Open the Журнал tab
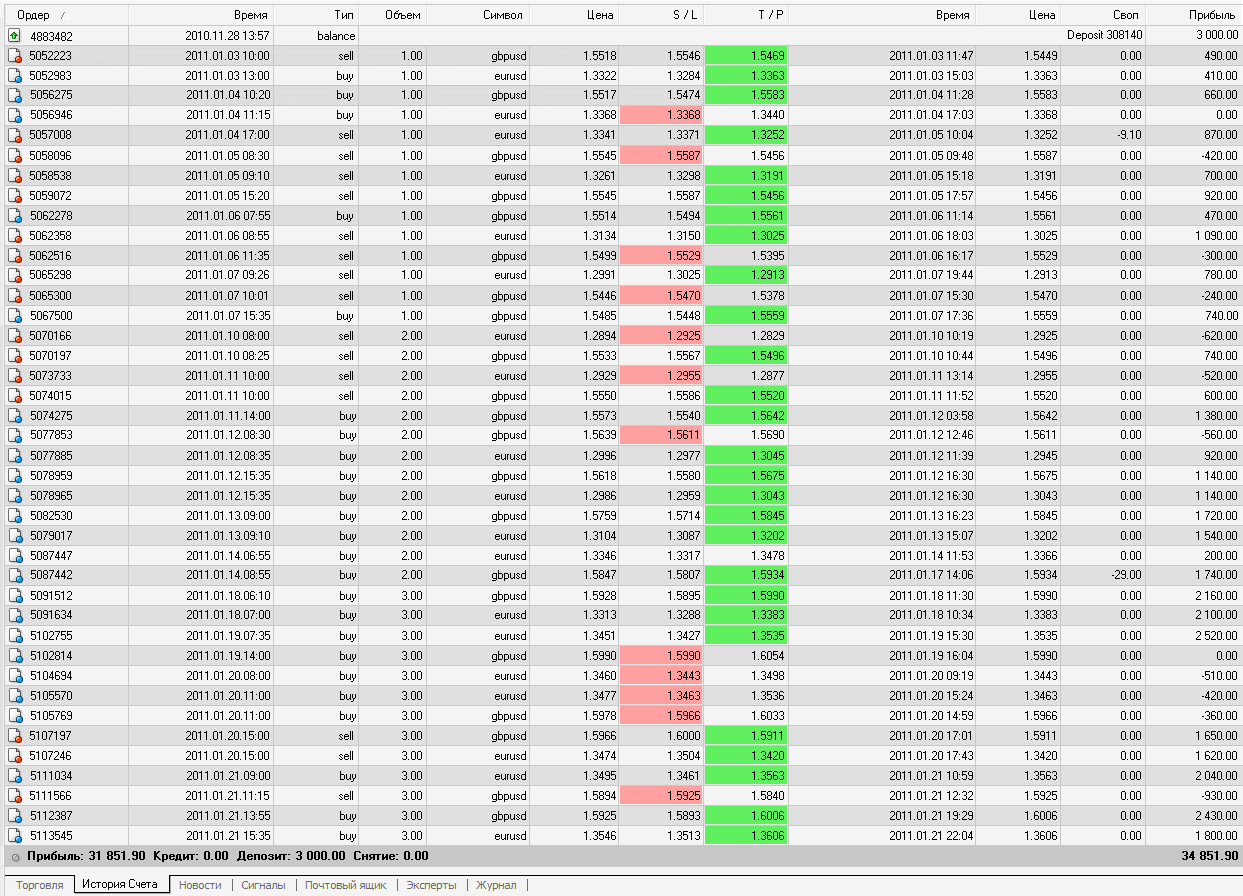 (496, 885)
